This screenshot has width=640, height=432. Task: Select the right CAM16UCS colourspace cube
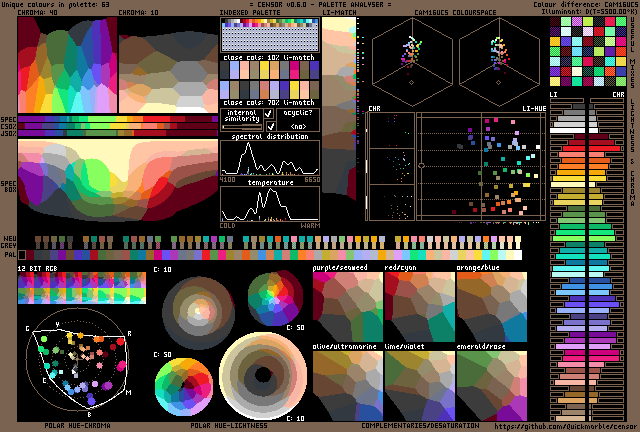click(498, 56)
